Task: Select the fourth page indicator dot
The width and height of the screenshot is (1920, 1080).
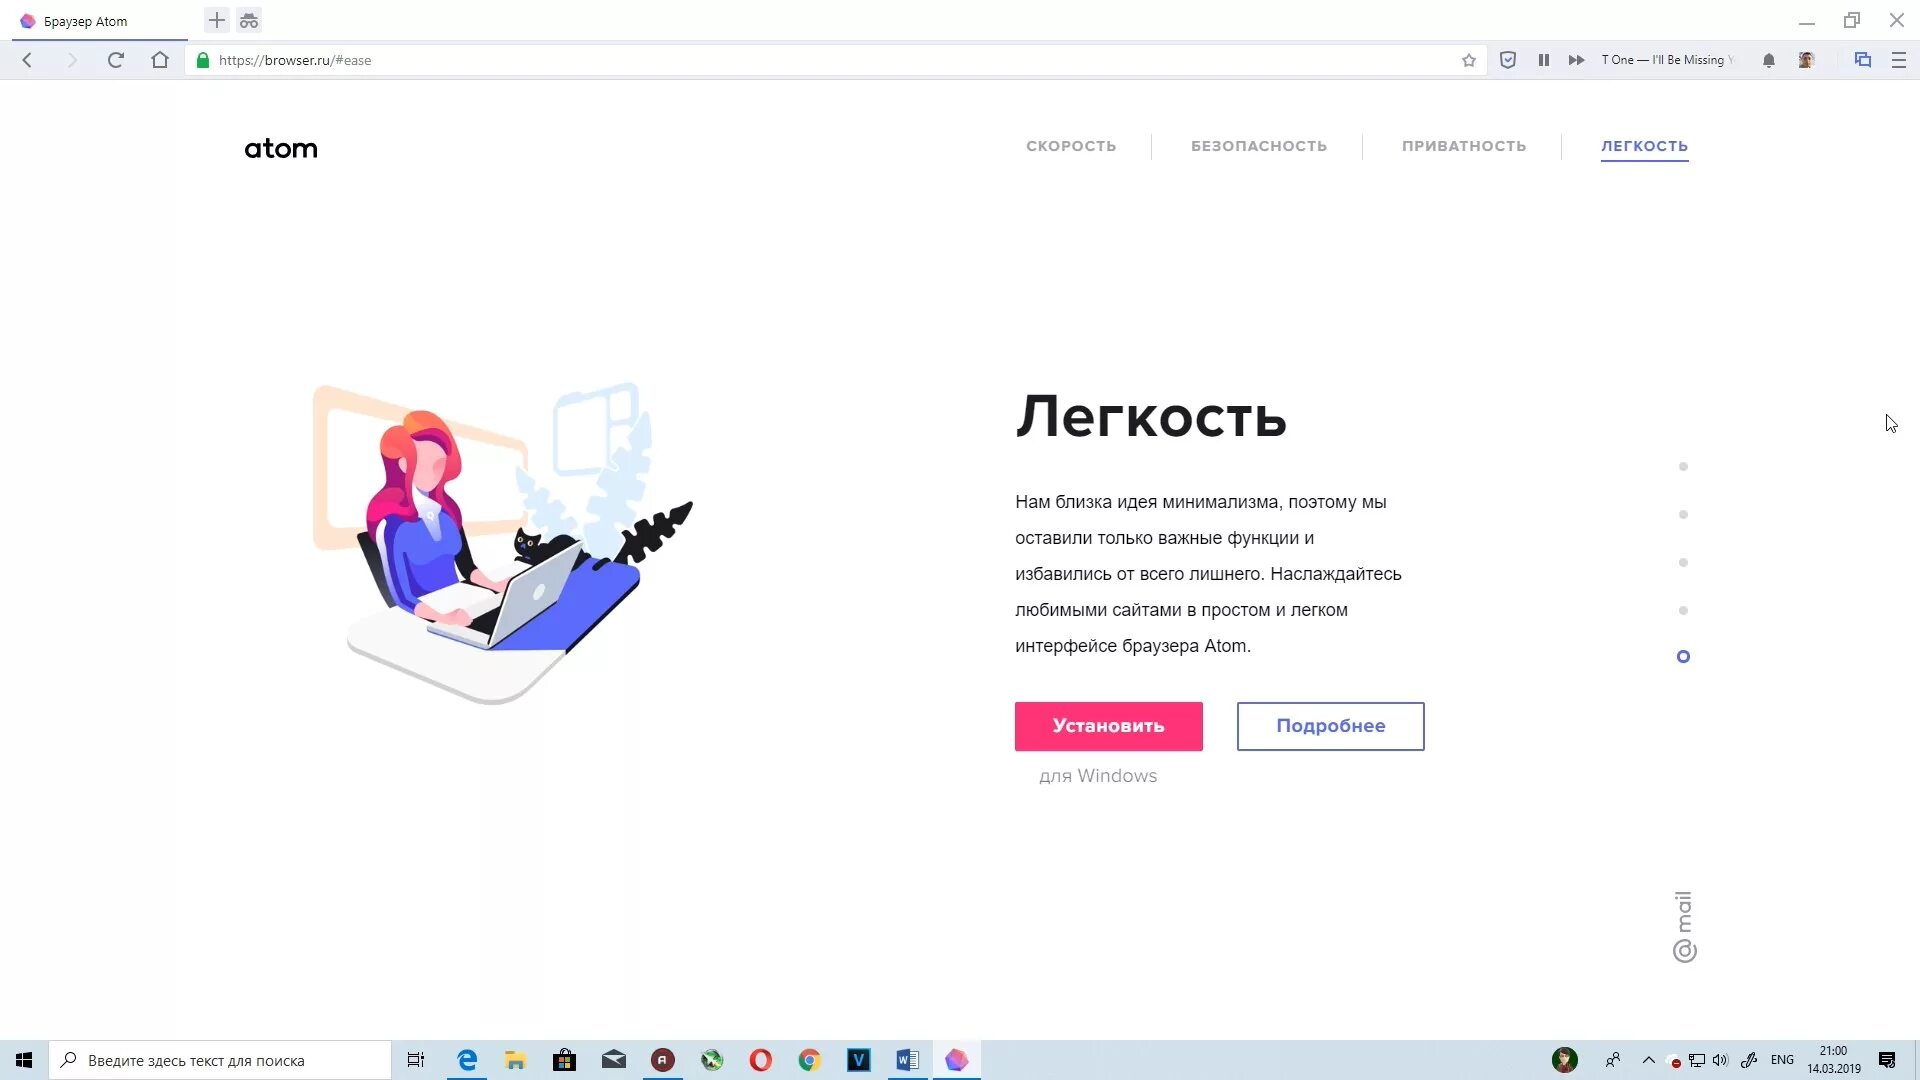Action: (1683, 611)
